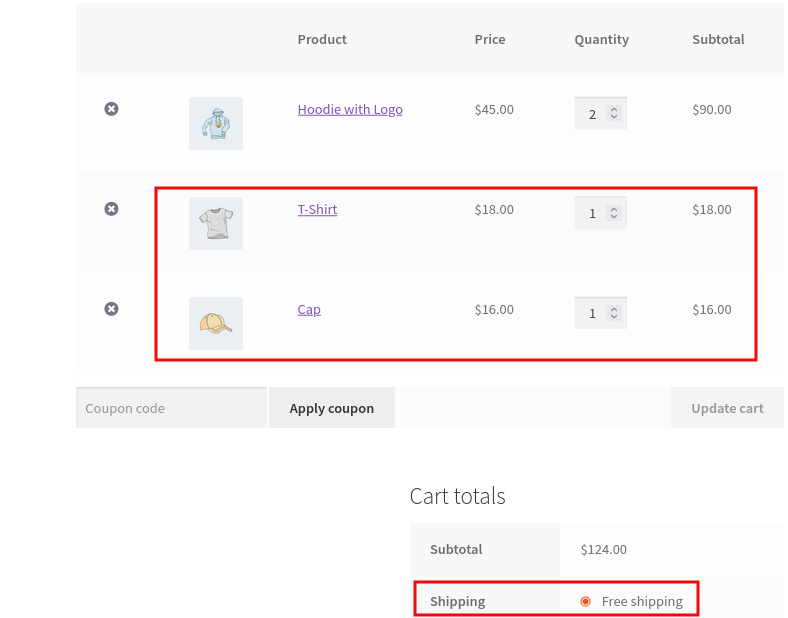This screenshot has height=618, width=788.
Task: Click the Hoodie quantity stepper arrows
Action: coord(614,113)
